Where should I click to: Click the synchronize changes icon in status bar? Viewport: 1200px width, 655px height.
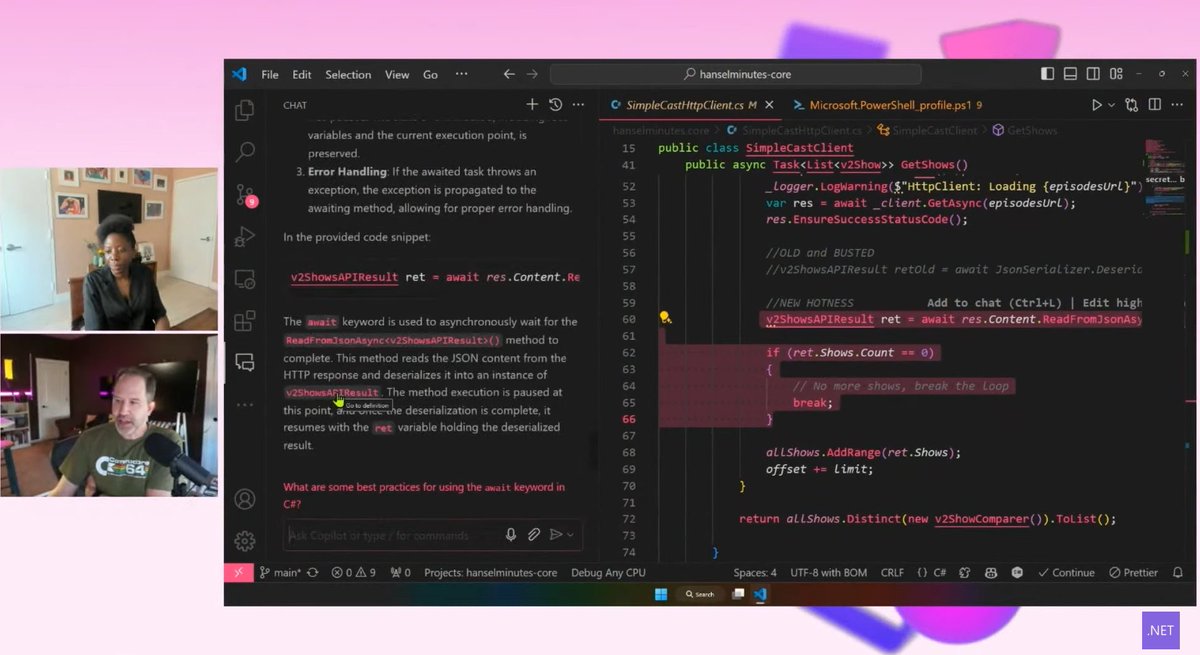tap(313, 573)
